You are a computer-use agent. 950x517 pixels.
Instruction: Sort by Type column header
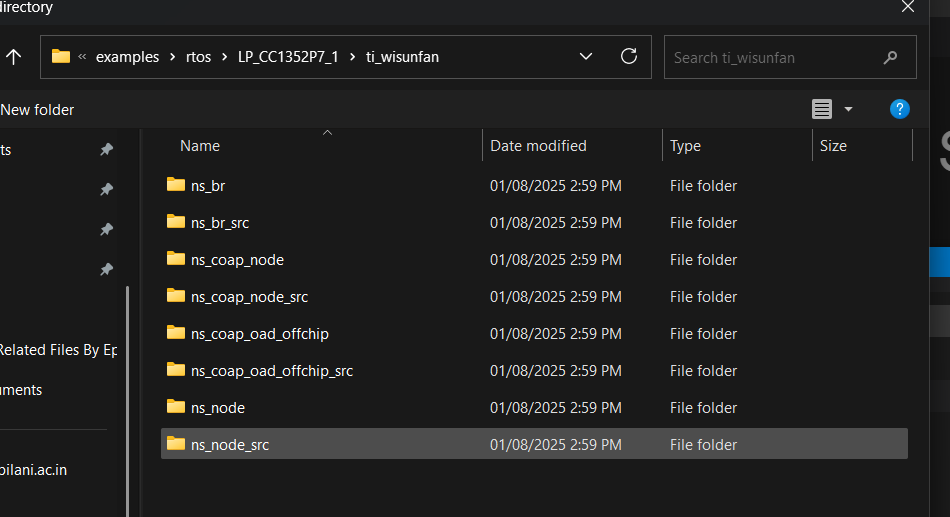click(685, 146)
